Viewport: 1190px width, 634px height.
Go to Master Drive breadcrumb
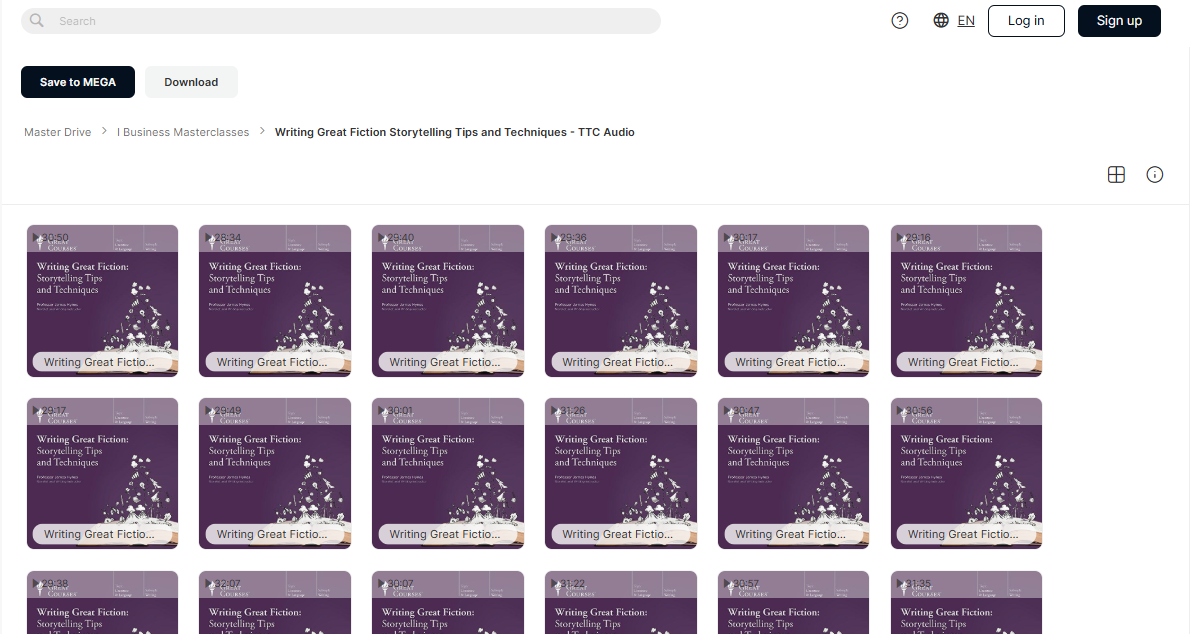[x=58, y=132]
